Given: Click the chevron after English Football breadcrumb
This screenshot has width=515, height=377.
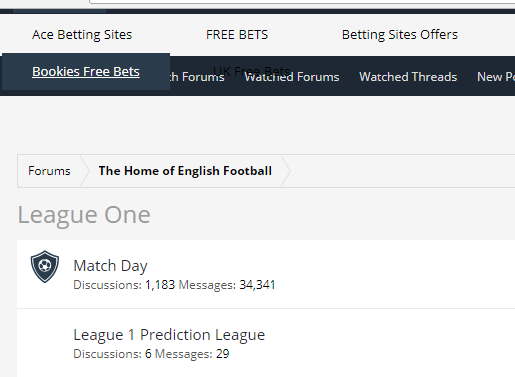Looking at the screenshot, I should pos(286,171).
